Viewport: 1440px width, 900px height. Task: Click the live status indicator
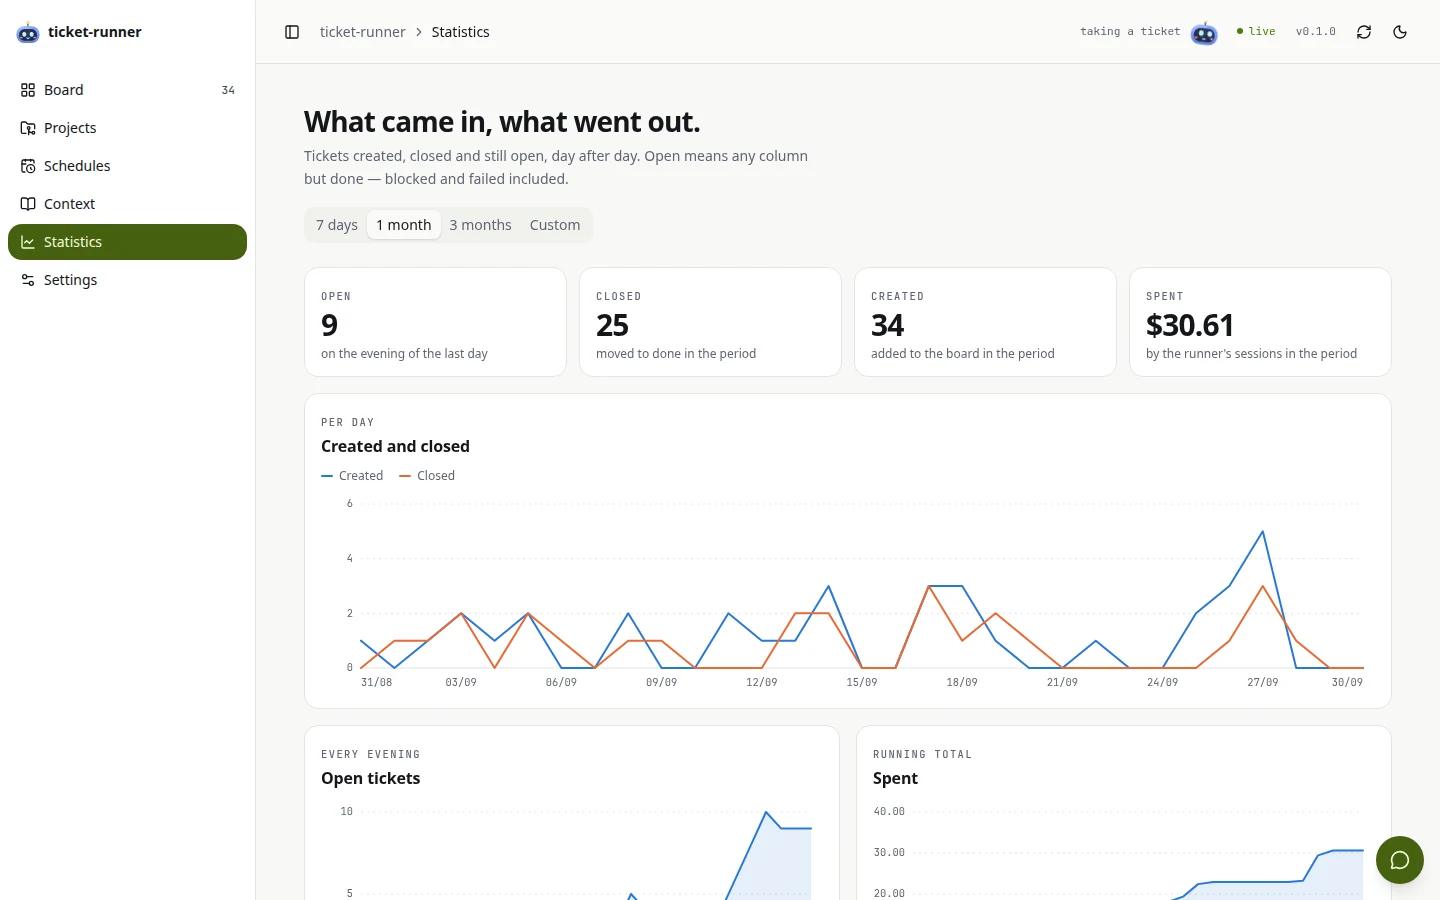[x=1256, y=32]
